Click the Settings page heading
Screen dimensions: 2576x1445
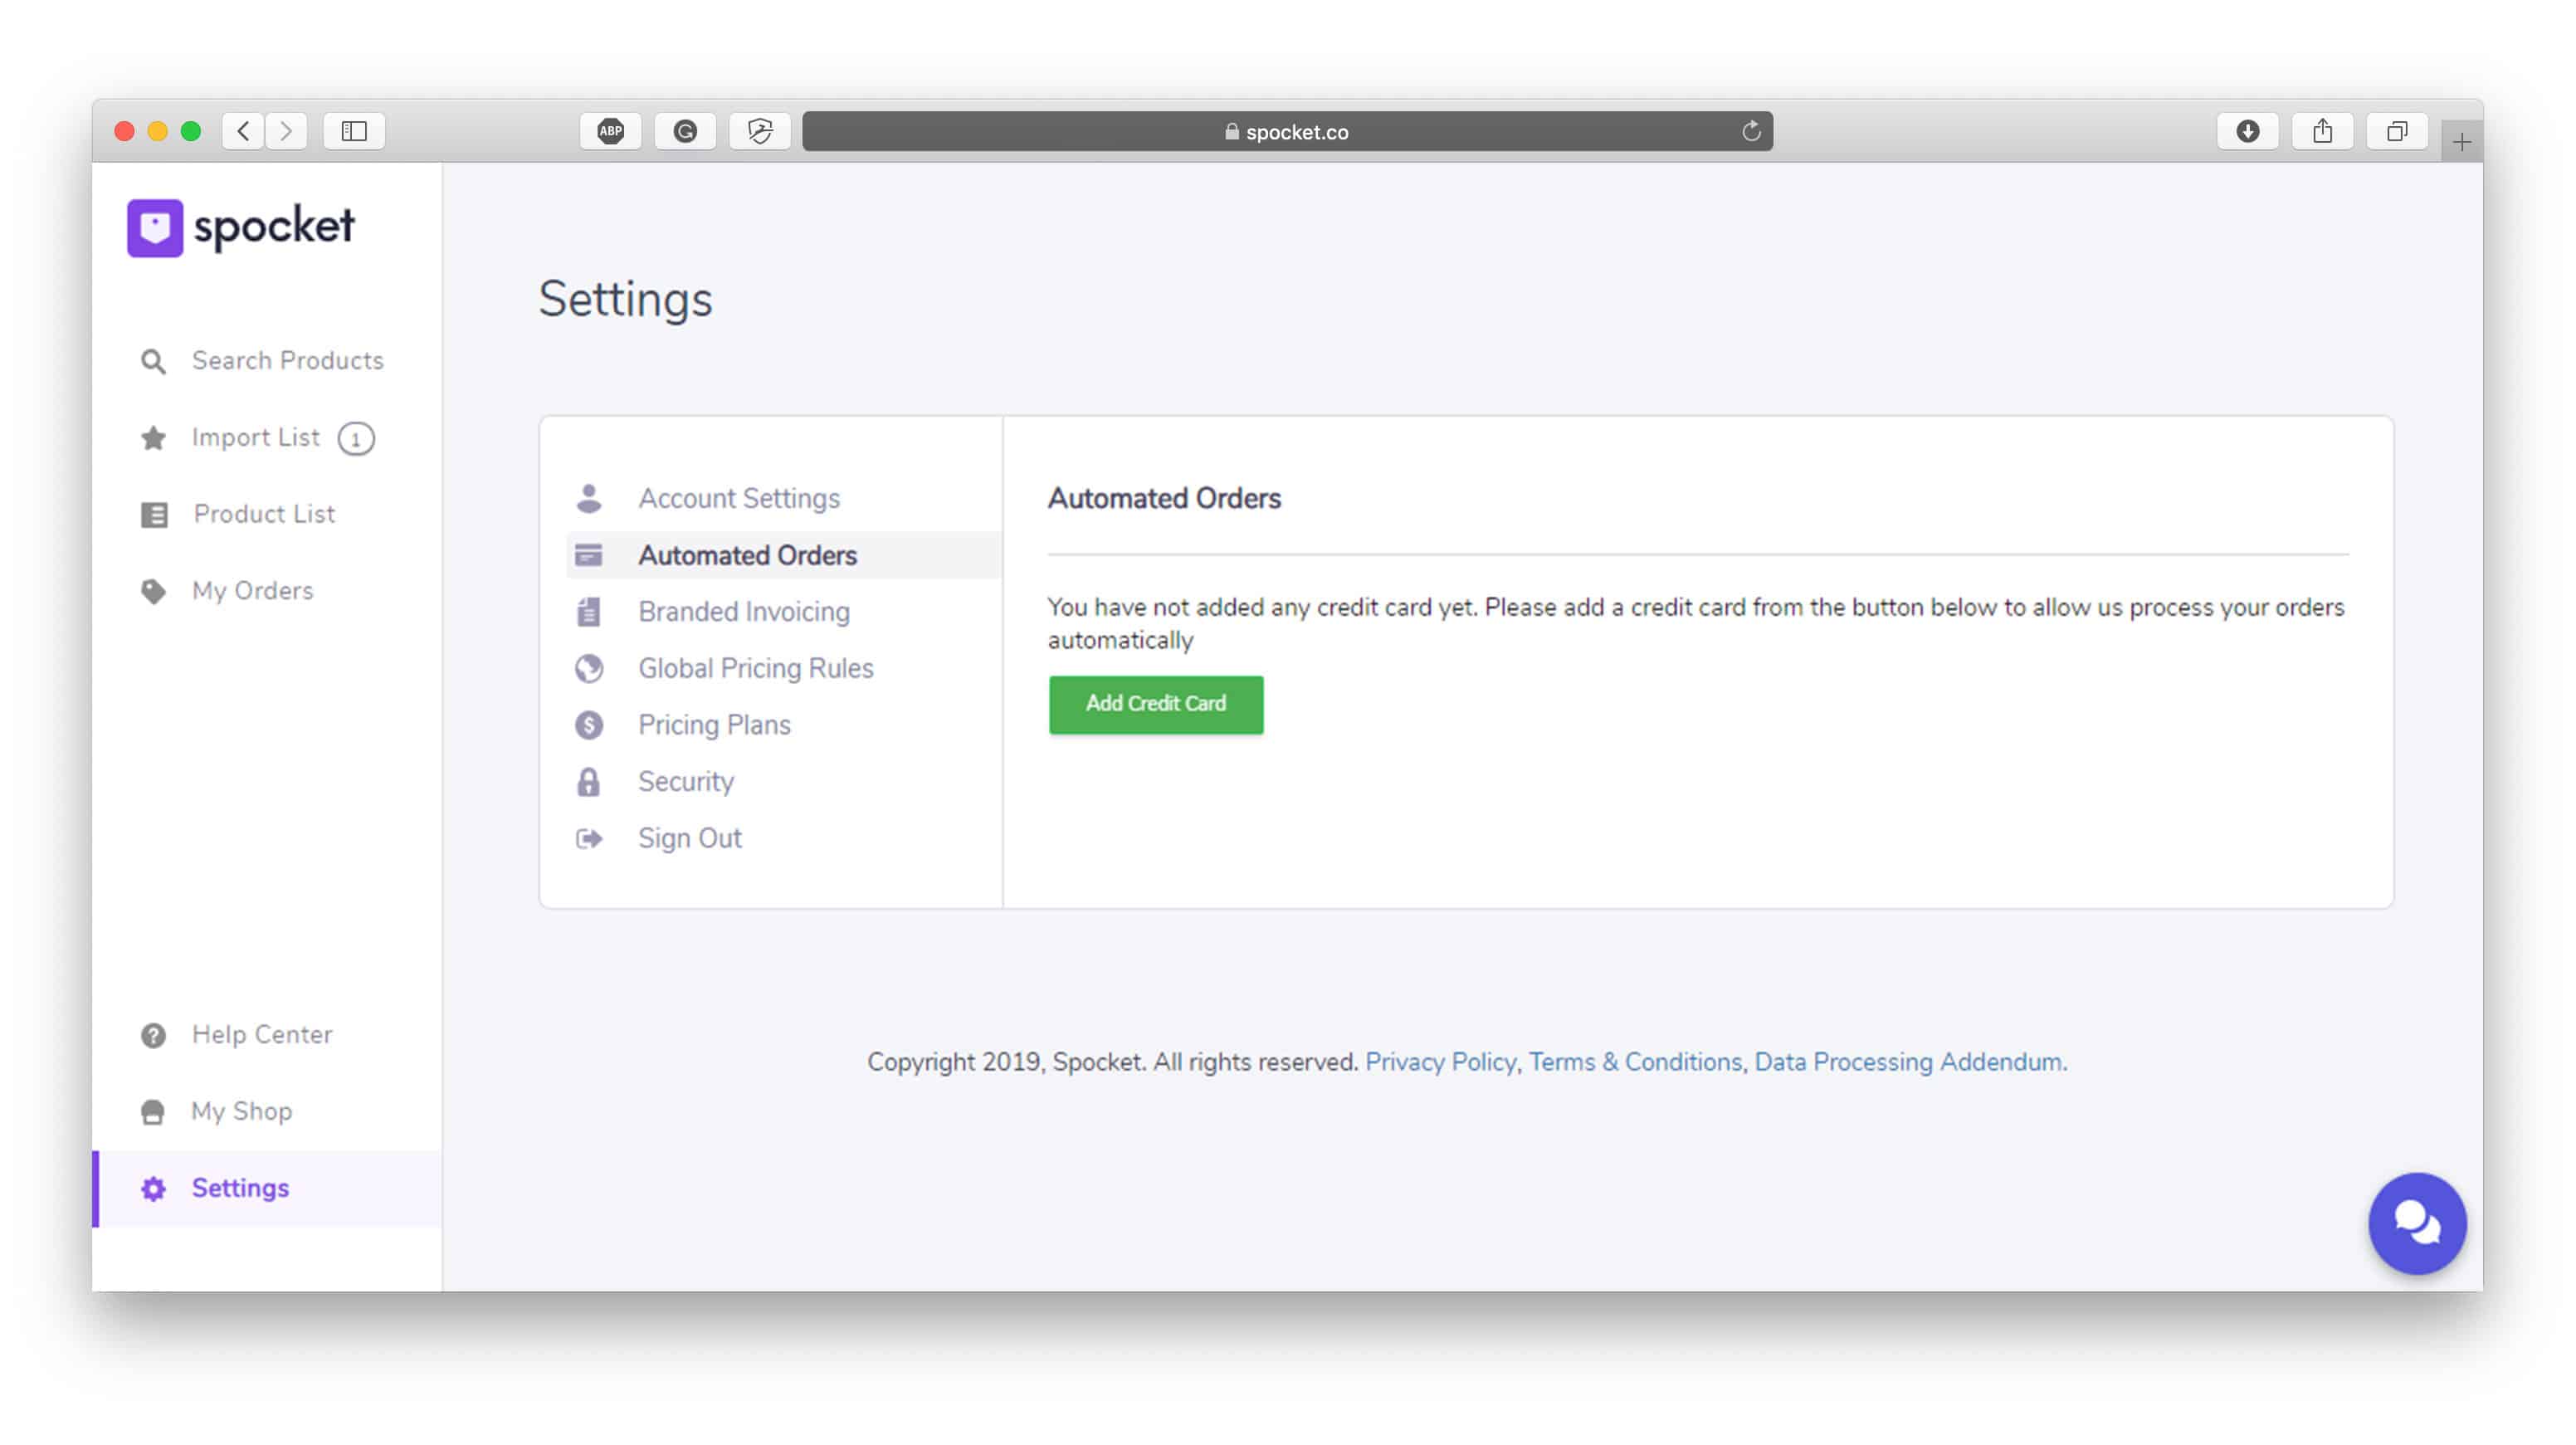[x=625, y=300]
